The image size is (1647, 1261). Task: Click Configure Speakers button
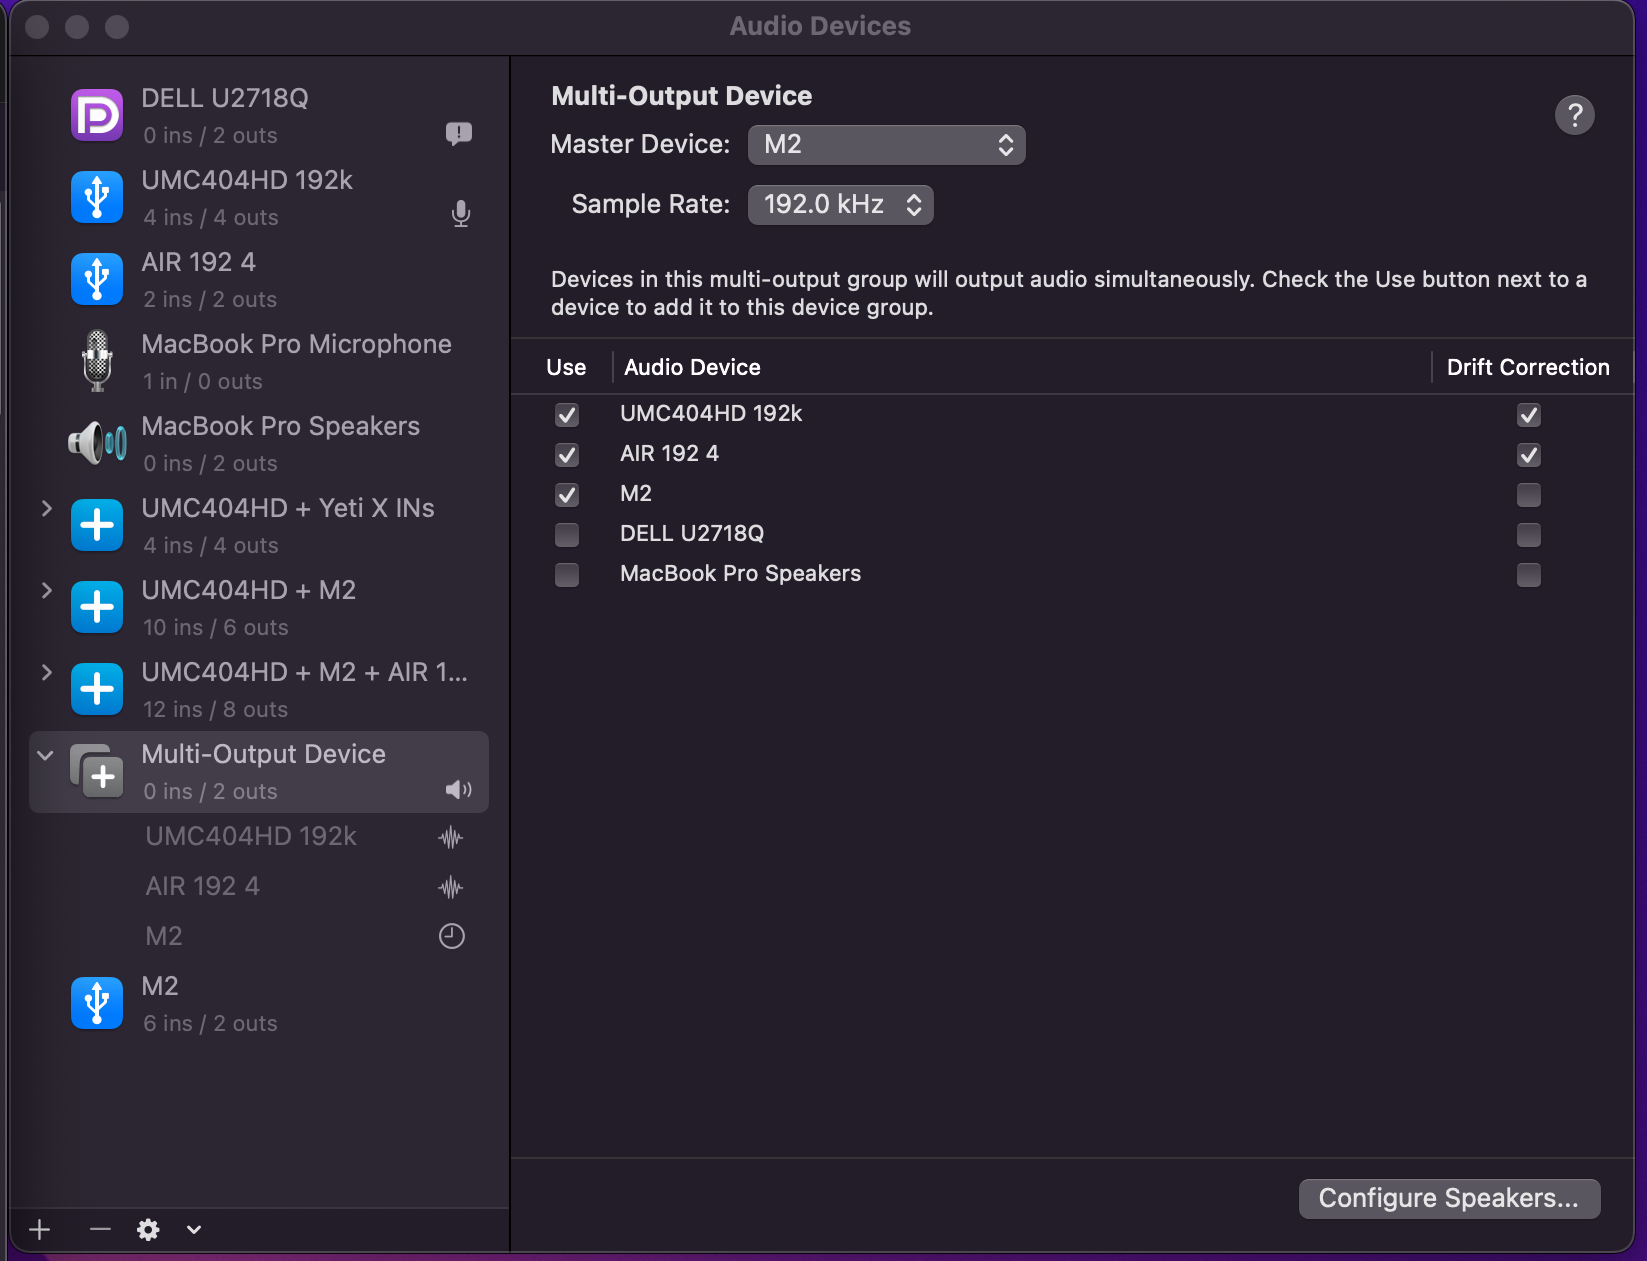tap(1448, 1198)
